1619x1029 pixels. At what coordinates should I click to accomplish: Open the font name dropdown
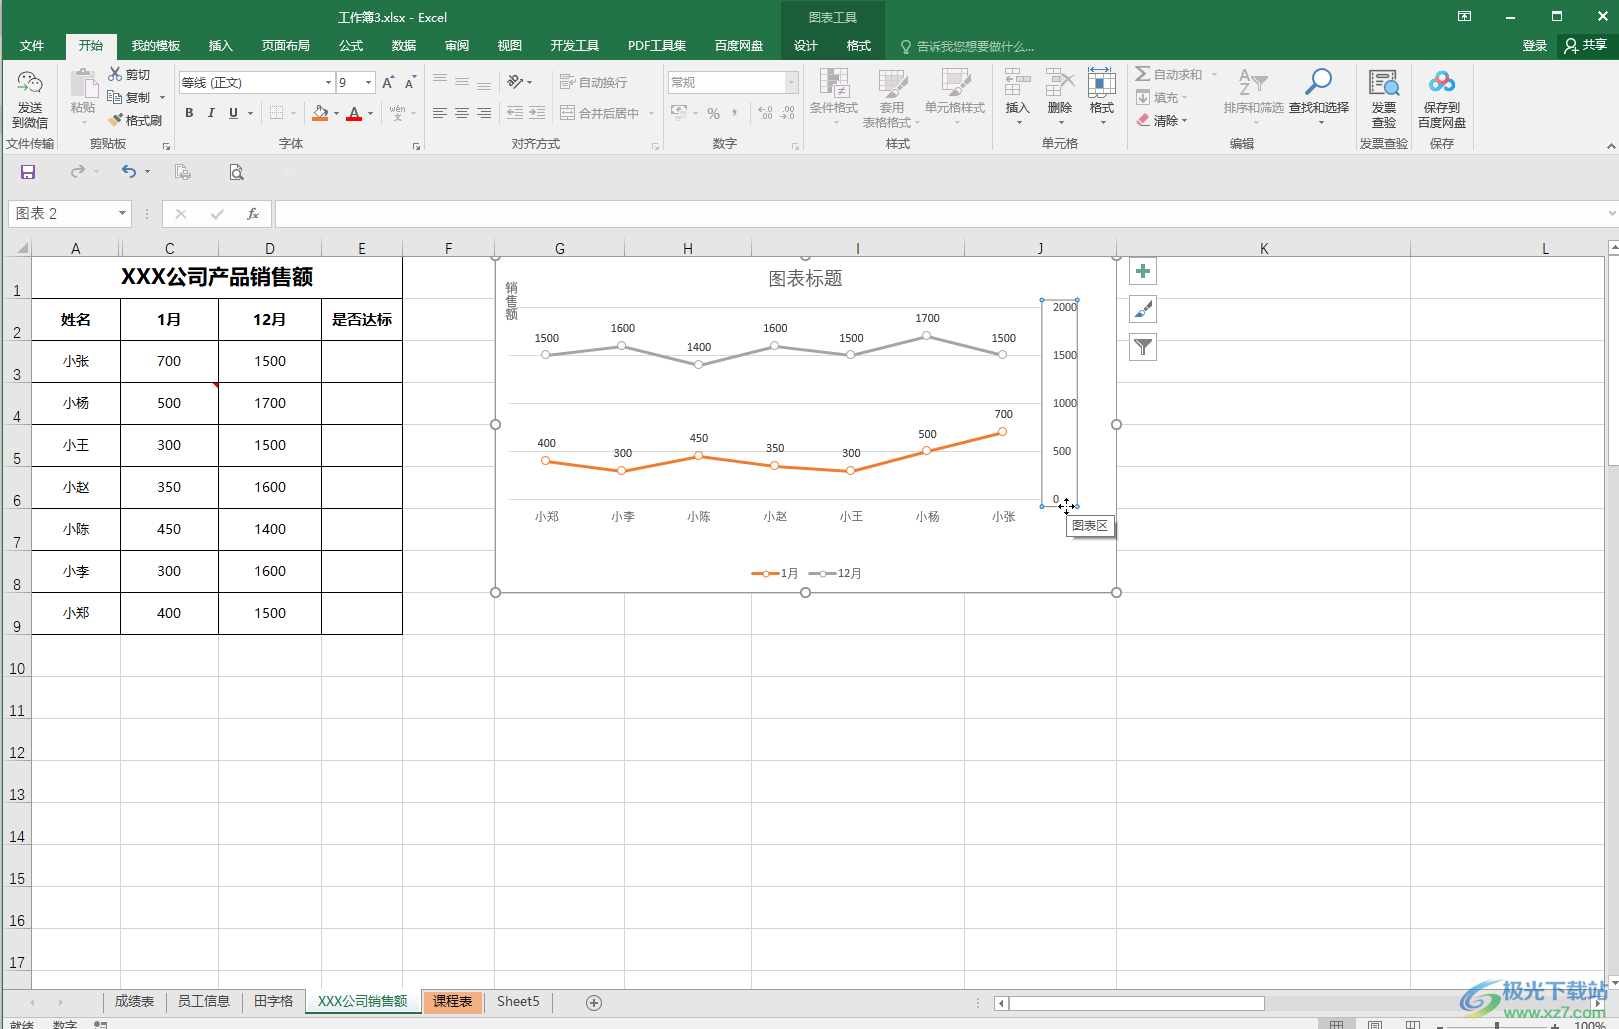tap(328, 82)
